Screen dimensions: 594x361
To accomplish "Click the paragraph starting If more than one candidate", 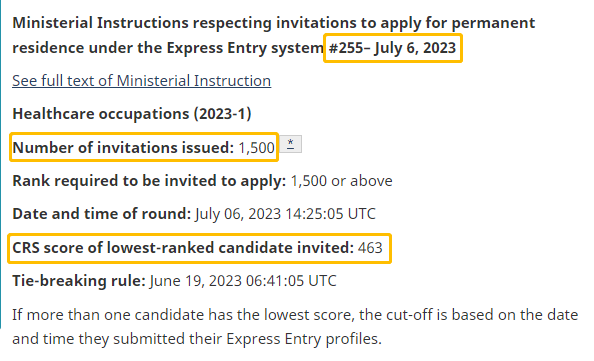I will tap(295, 327).
